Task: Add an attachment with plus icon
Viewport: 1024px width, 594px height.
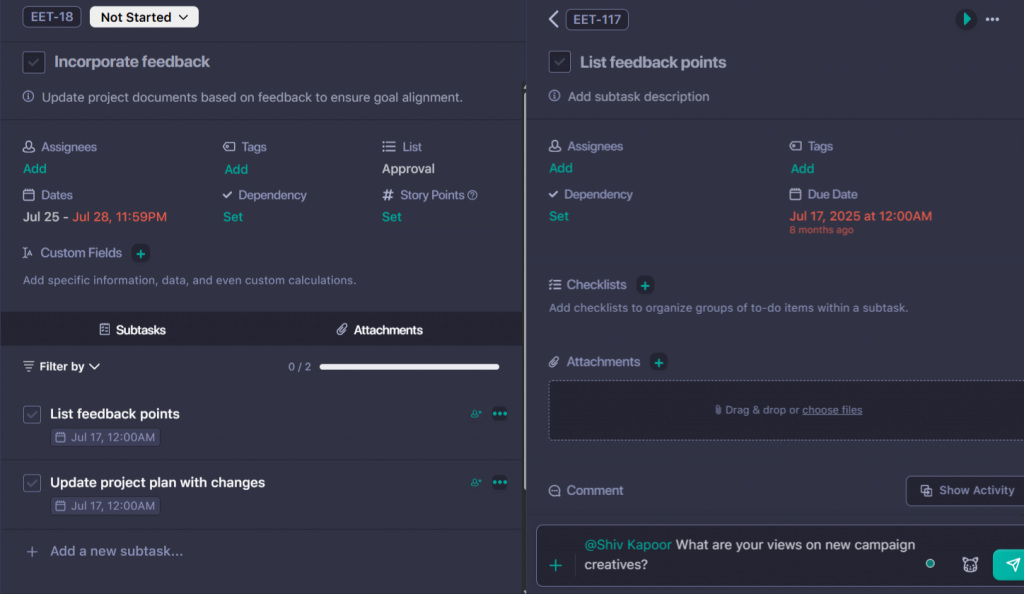Action: [658, 362]
